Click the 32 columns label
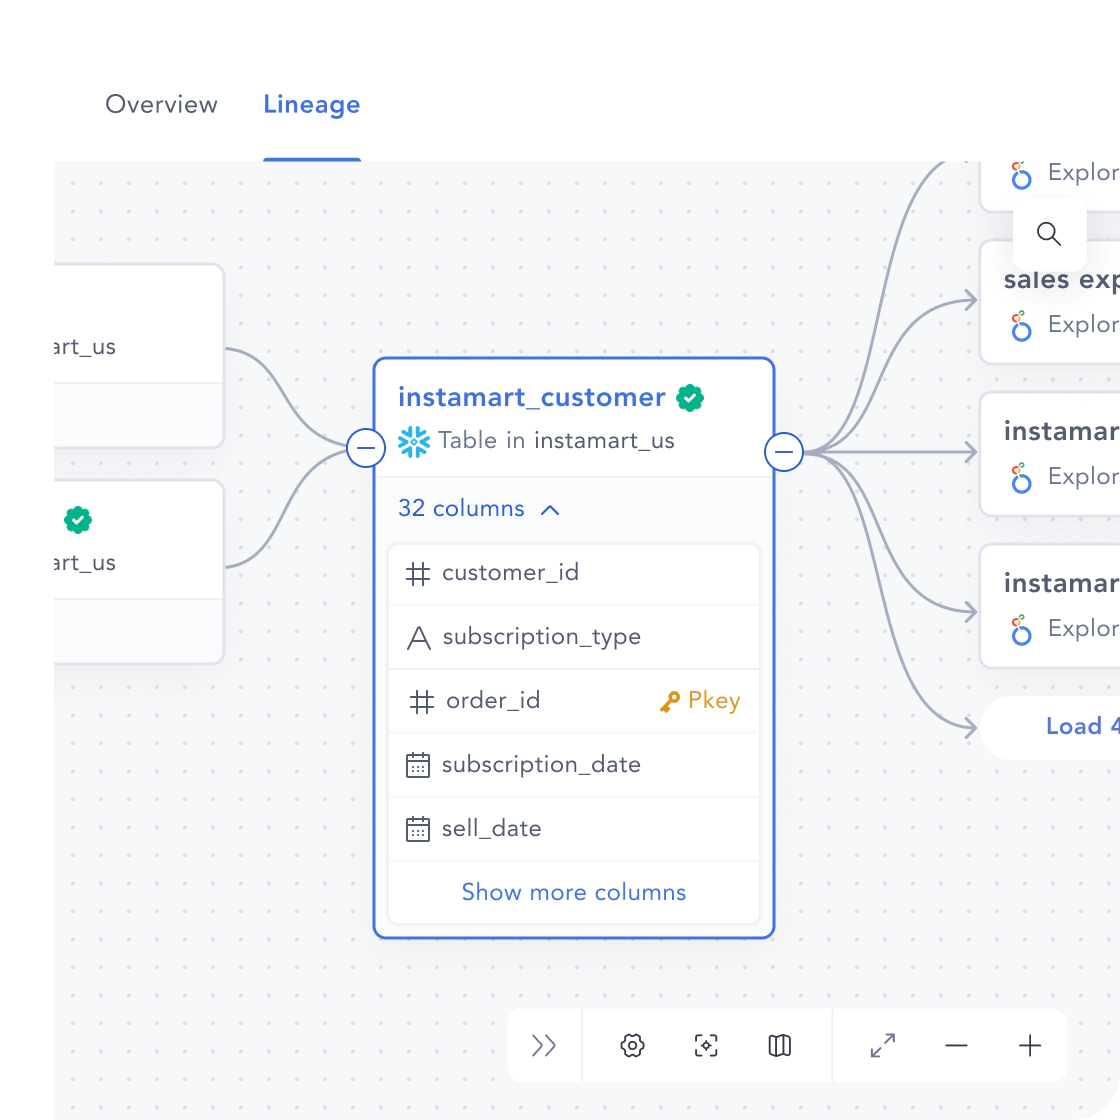This screenshot has width=1120, height=1120. pos(461,509)
